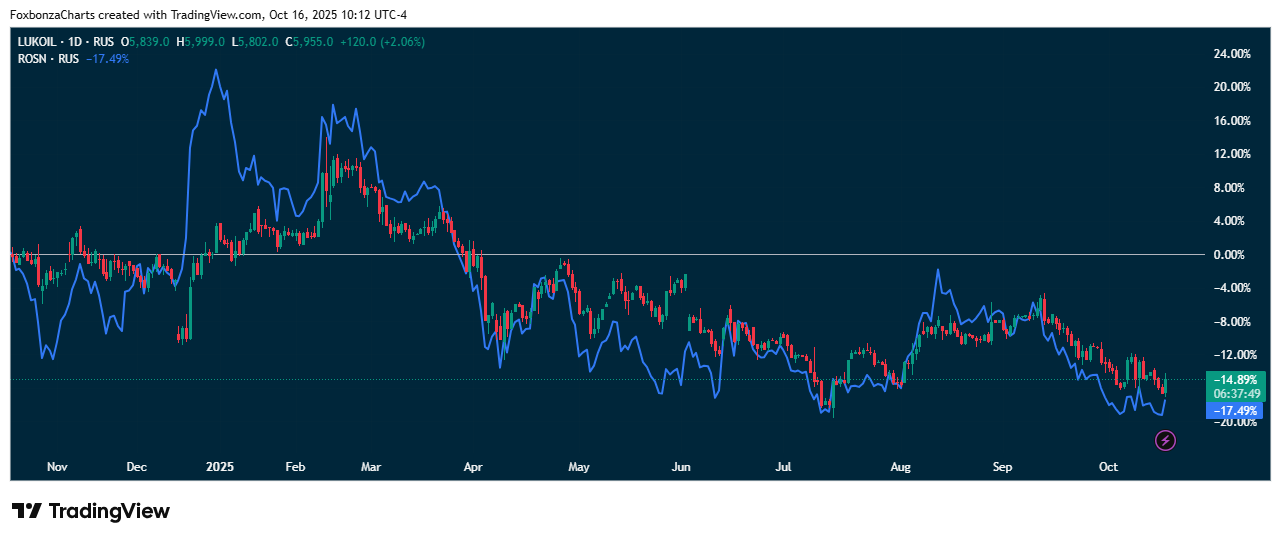Viewport: 1281px width, 541px height.
Task: Click the Oct label on time axis
Action: [x=1108, y=467]
